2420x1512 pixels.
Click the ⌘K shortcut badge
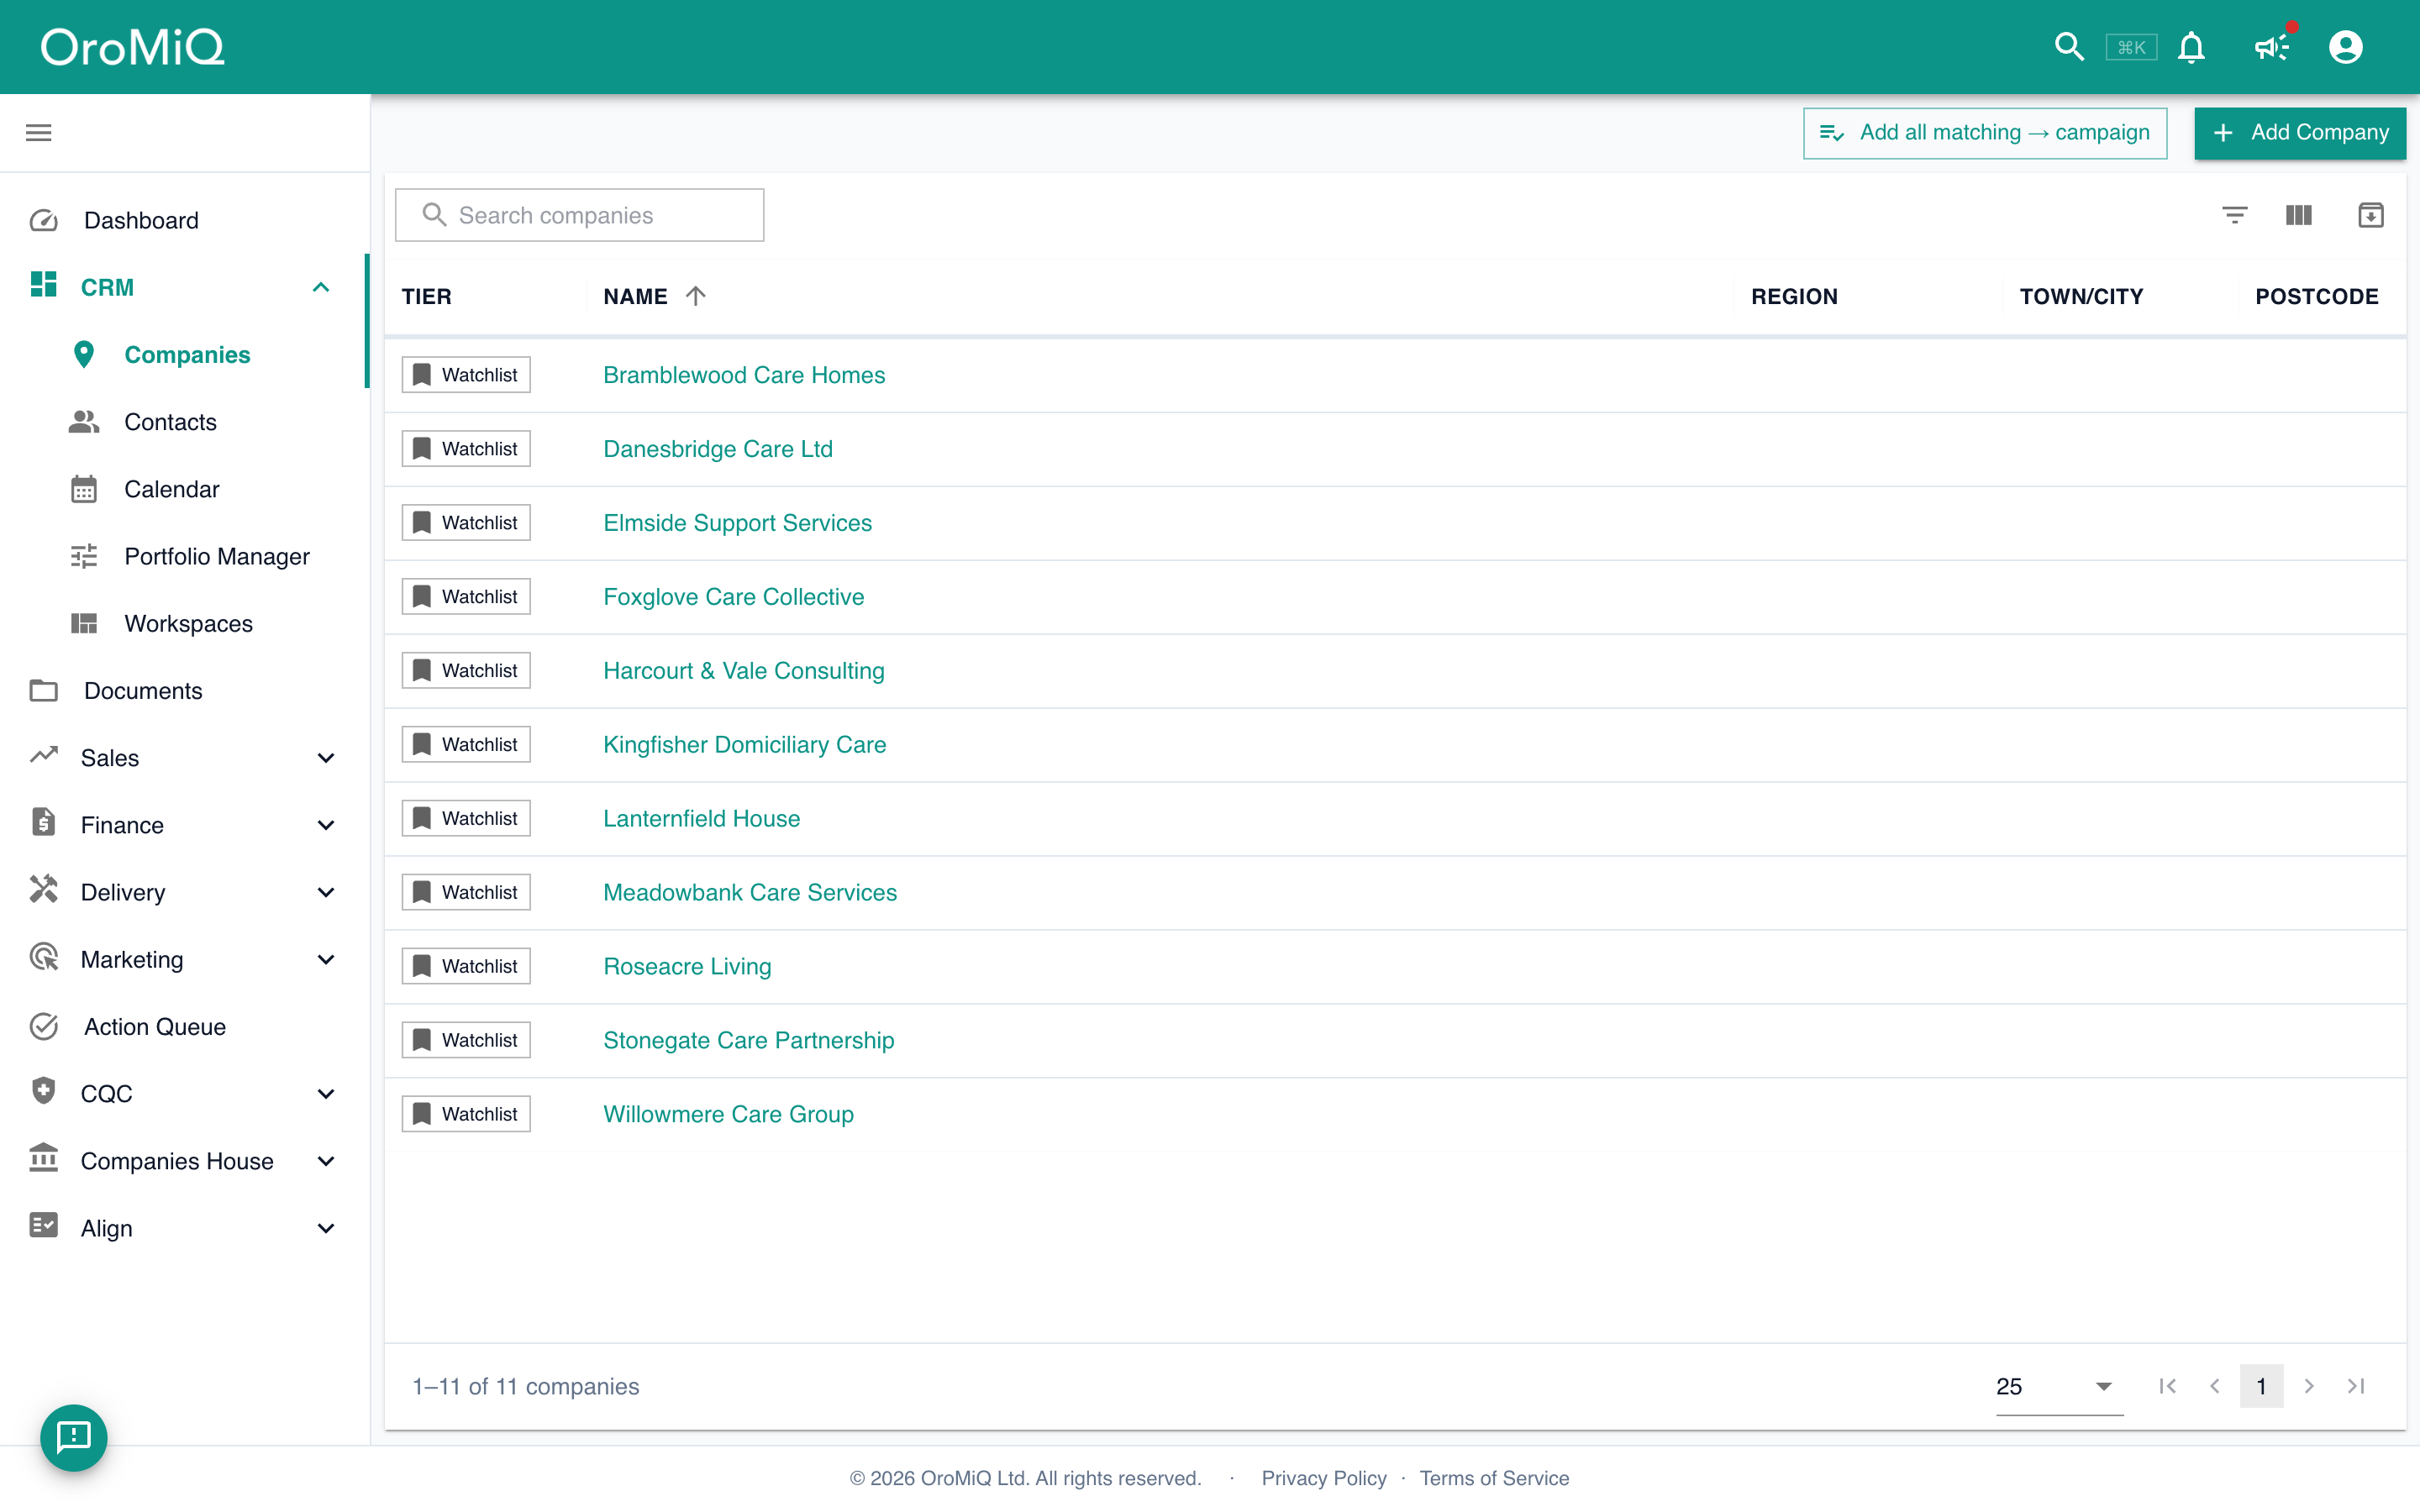pos(2131,47)
